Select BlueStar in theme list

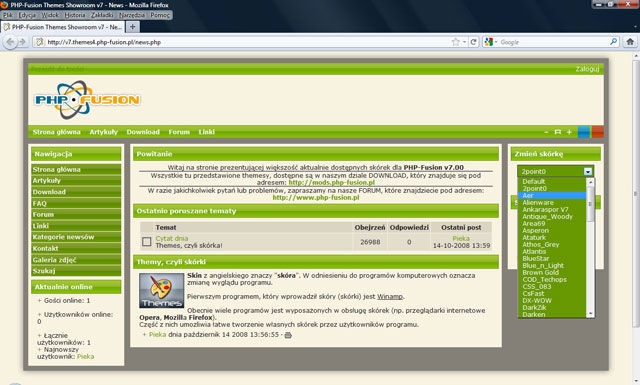[552, 258]
